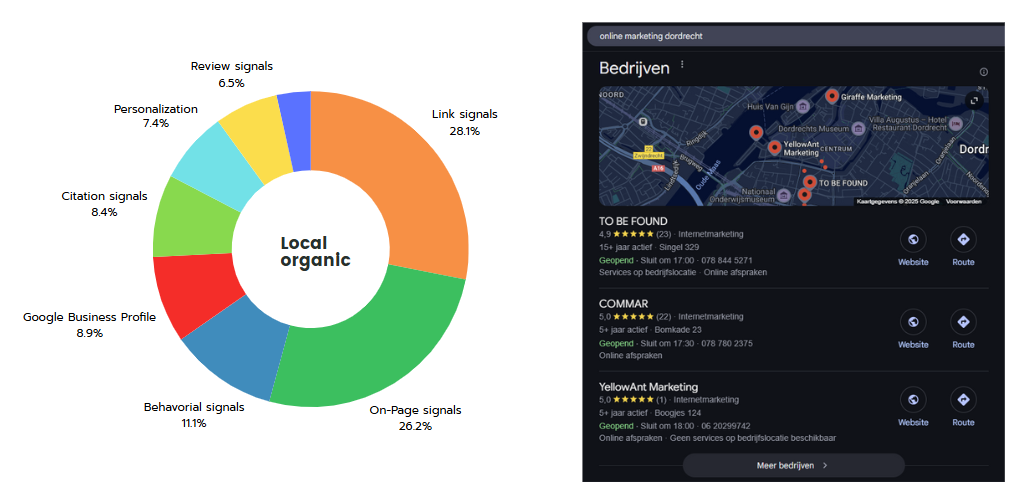Click the info icon beside Bedrijven heading
This screenshot has width=1025, height=503.
983,72
